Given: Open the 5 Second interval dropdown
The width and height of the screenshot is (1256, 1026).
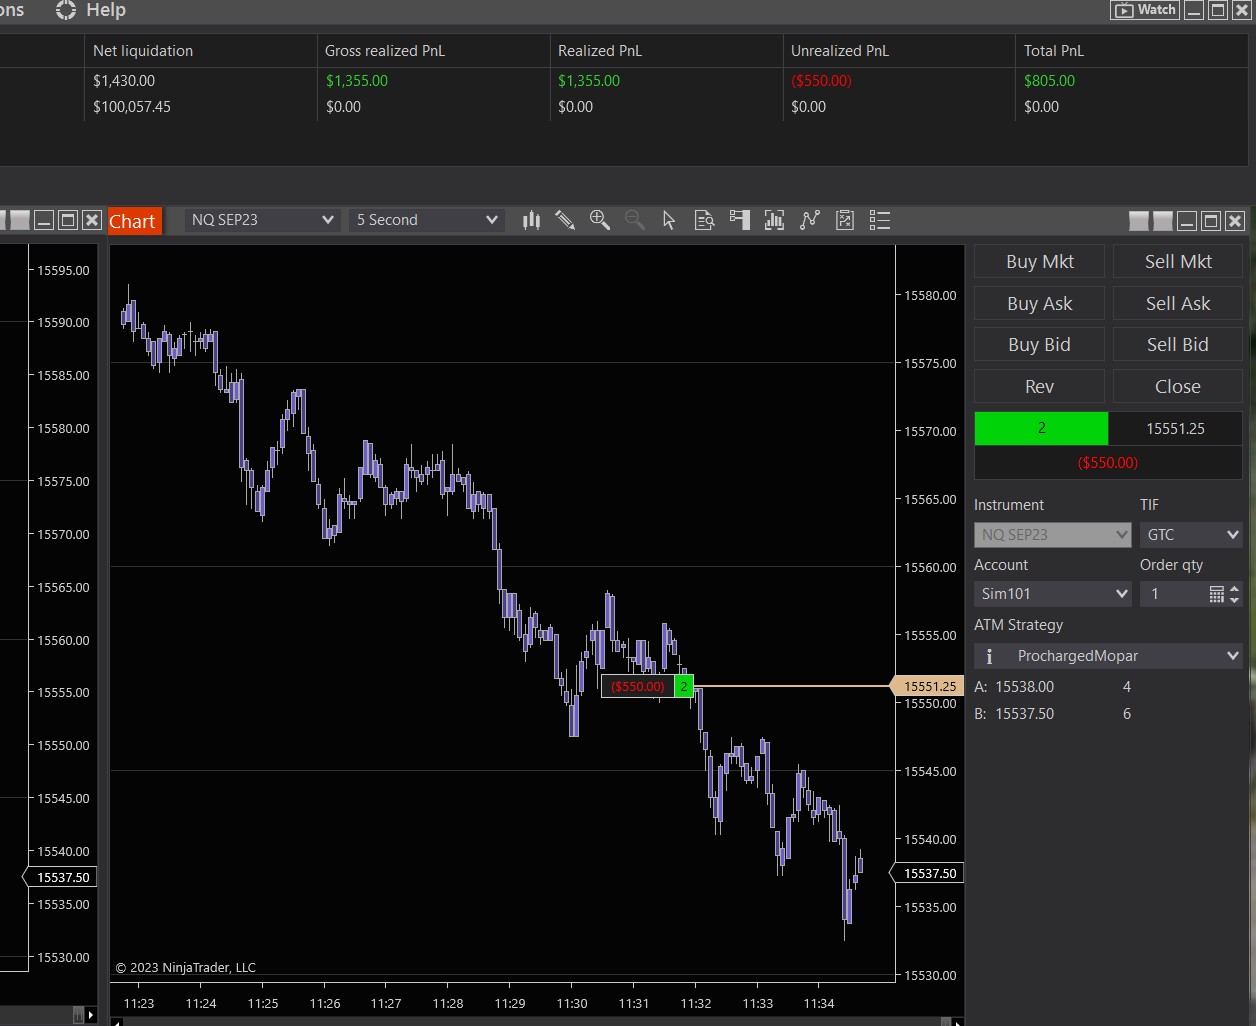Looking at the screenshot, I should tap(427, 220).
